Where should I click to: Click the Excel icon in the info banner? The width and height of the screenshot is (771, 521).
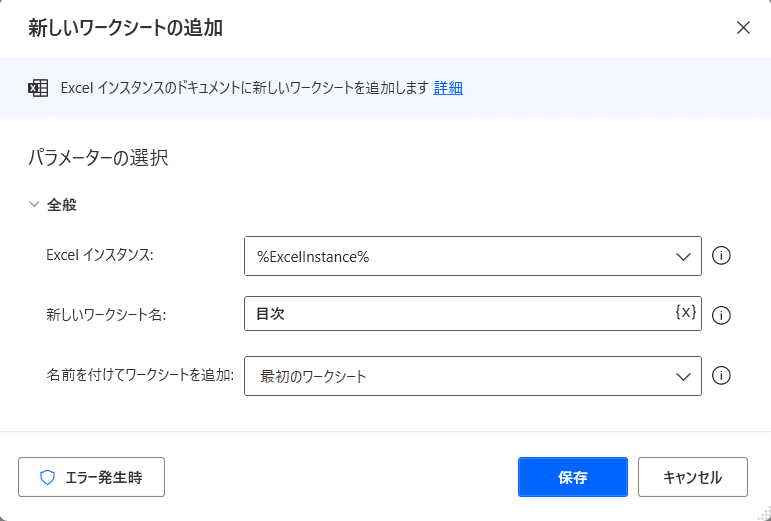pos(38,88)
